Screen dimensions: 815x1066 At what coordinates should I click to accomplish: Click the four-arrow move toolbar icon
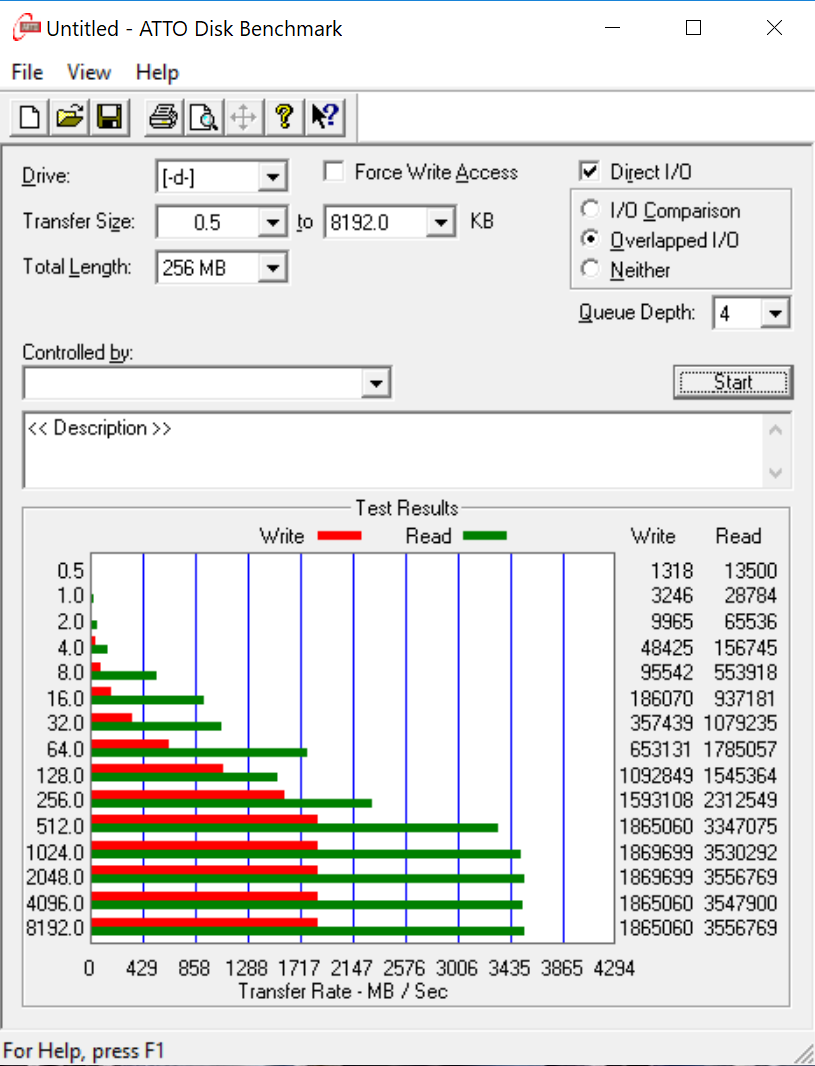pos(243,117)
